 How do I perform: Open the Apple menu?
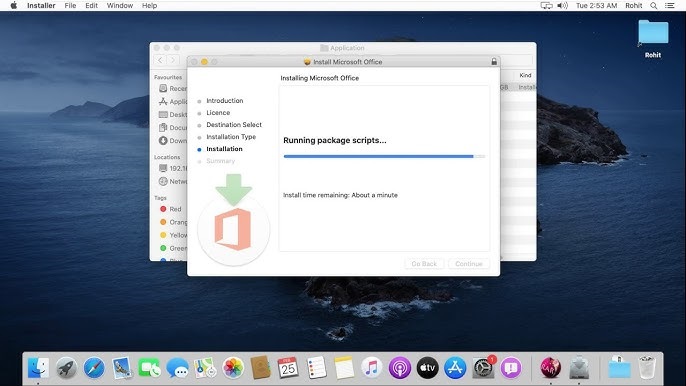[x=14, y=6]
